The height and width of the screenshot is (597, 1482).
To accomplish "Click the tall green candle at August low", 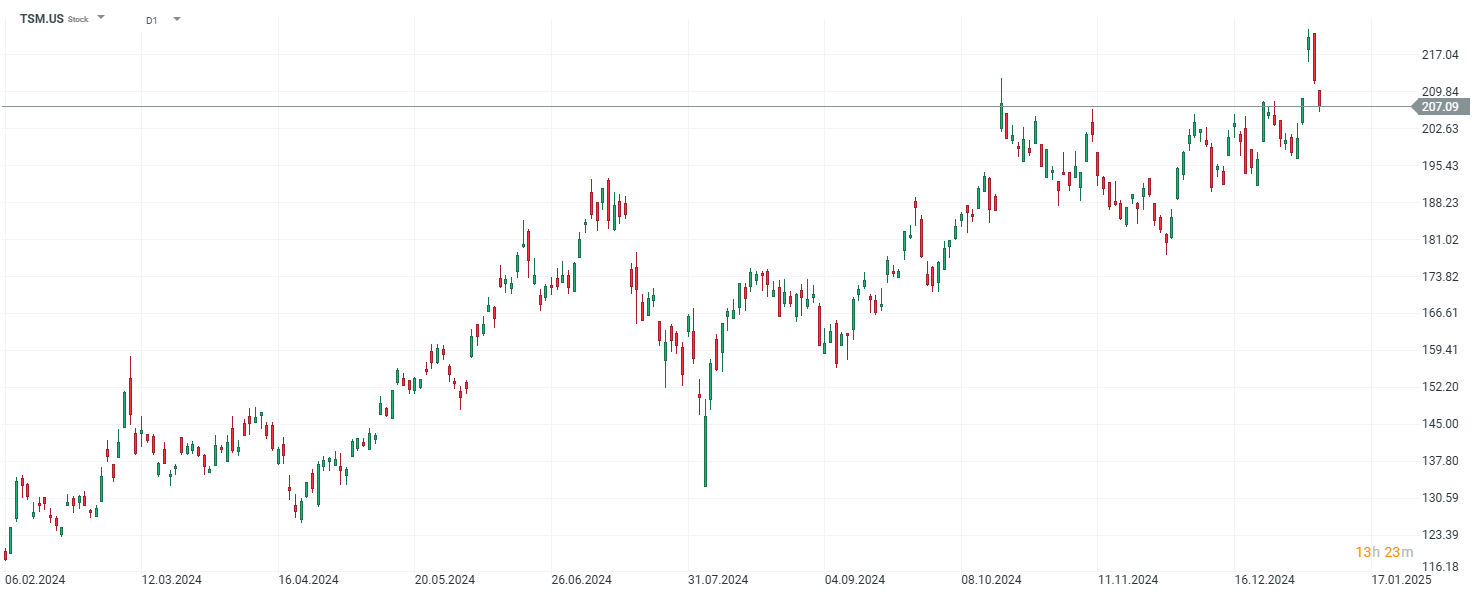I will (x=705, y=450).
